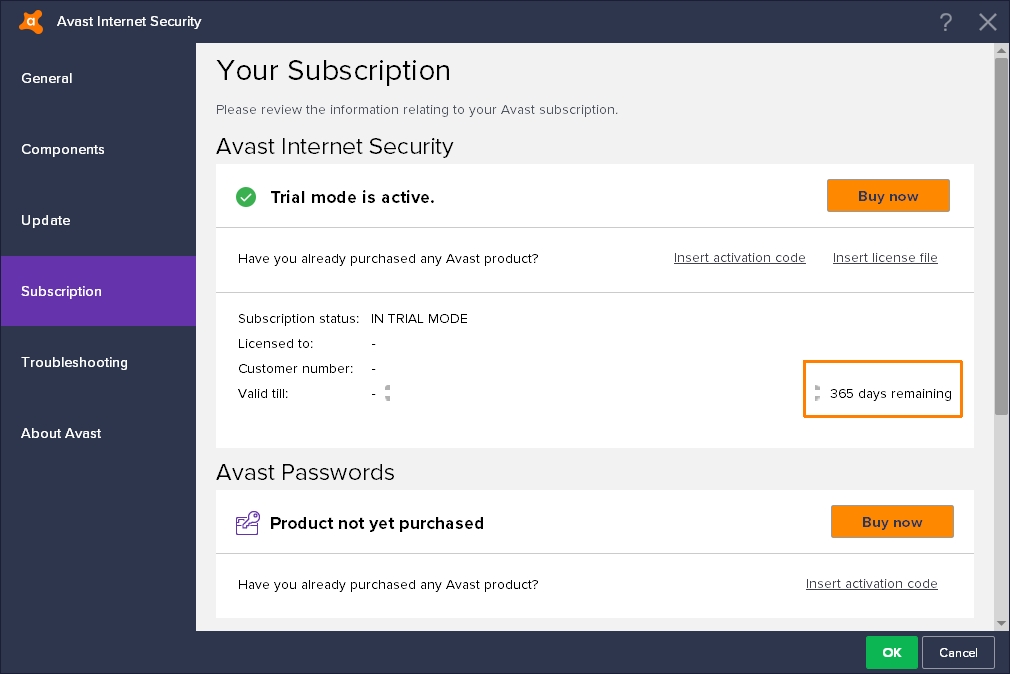This screenshot has width=1010, height=674.
Task: Click the 365 days remaining box
Action: (883, 389)
